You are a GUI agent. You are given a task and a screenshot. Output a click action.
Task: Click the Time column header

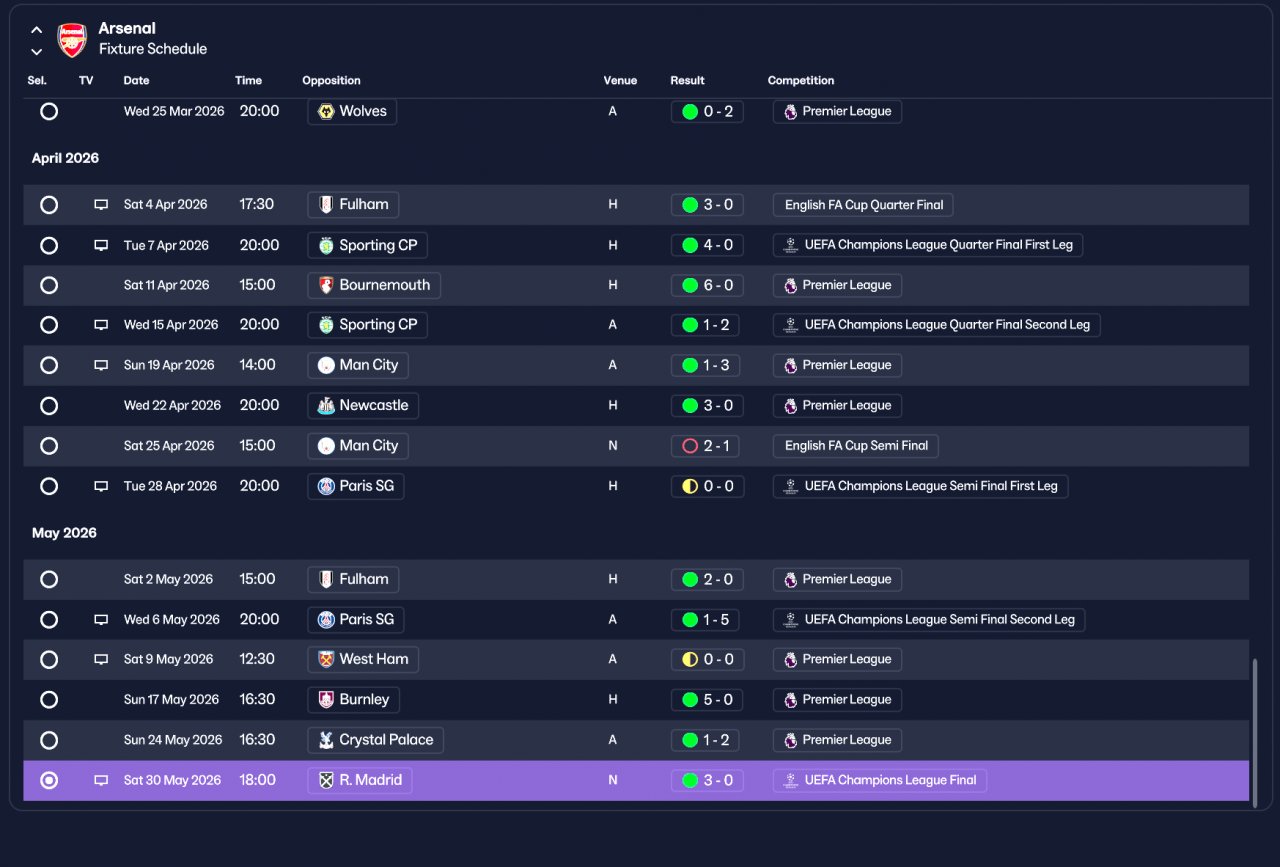click(x=248, y=81)
